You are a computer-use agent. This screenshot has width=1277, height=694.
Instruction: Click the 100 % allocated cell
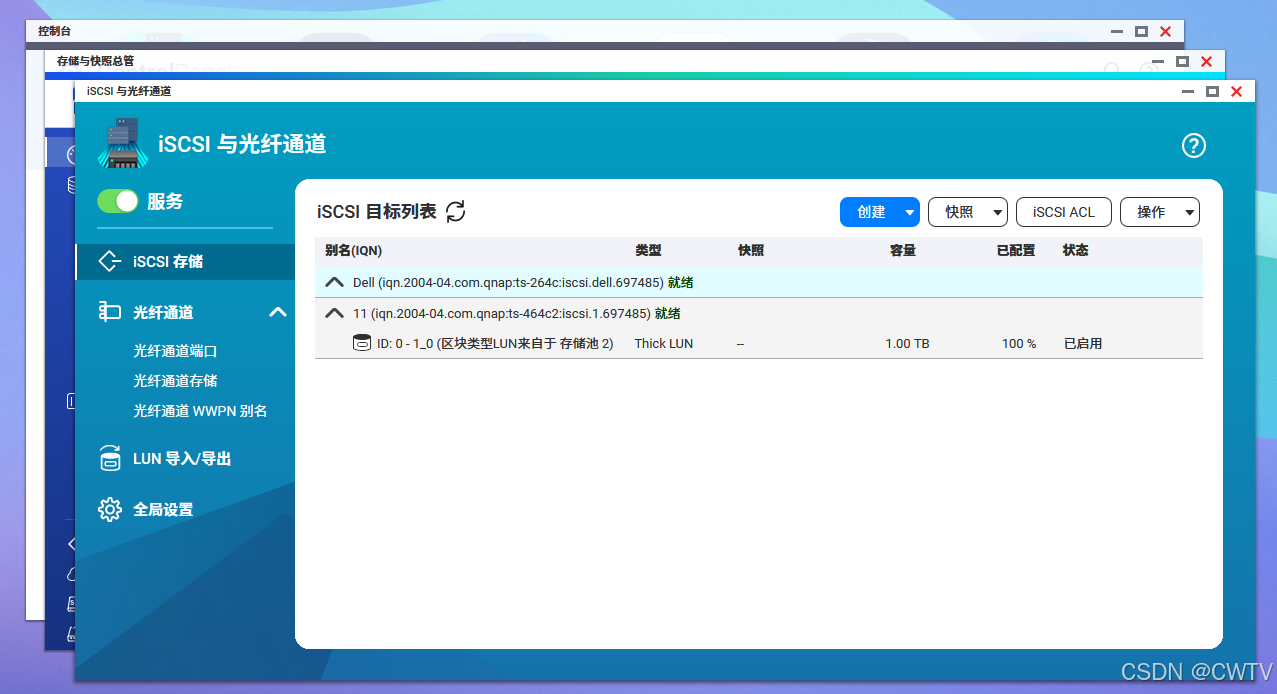click(x=1019, y=343)
